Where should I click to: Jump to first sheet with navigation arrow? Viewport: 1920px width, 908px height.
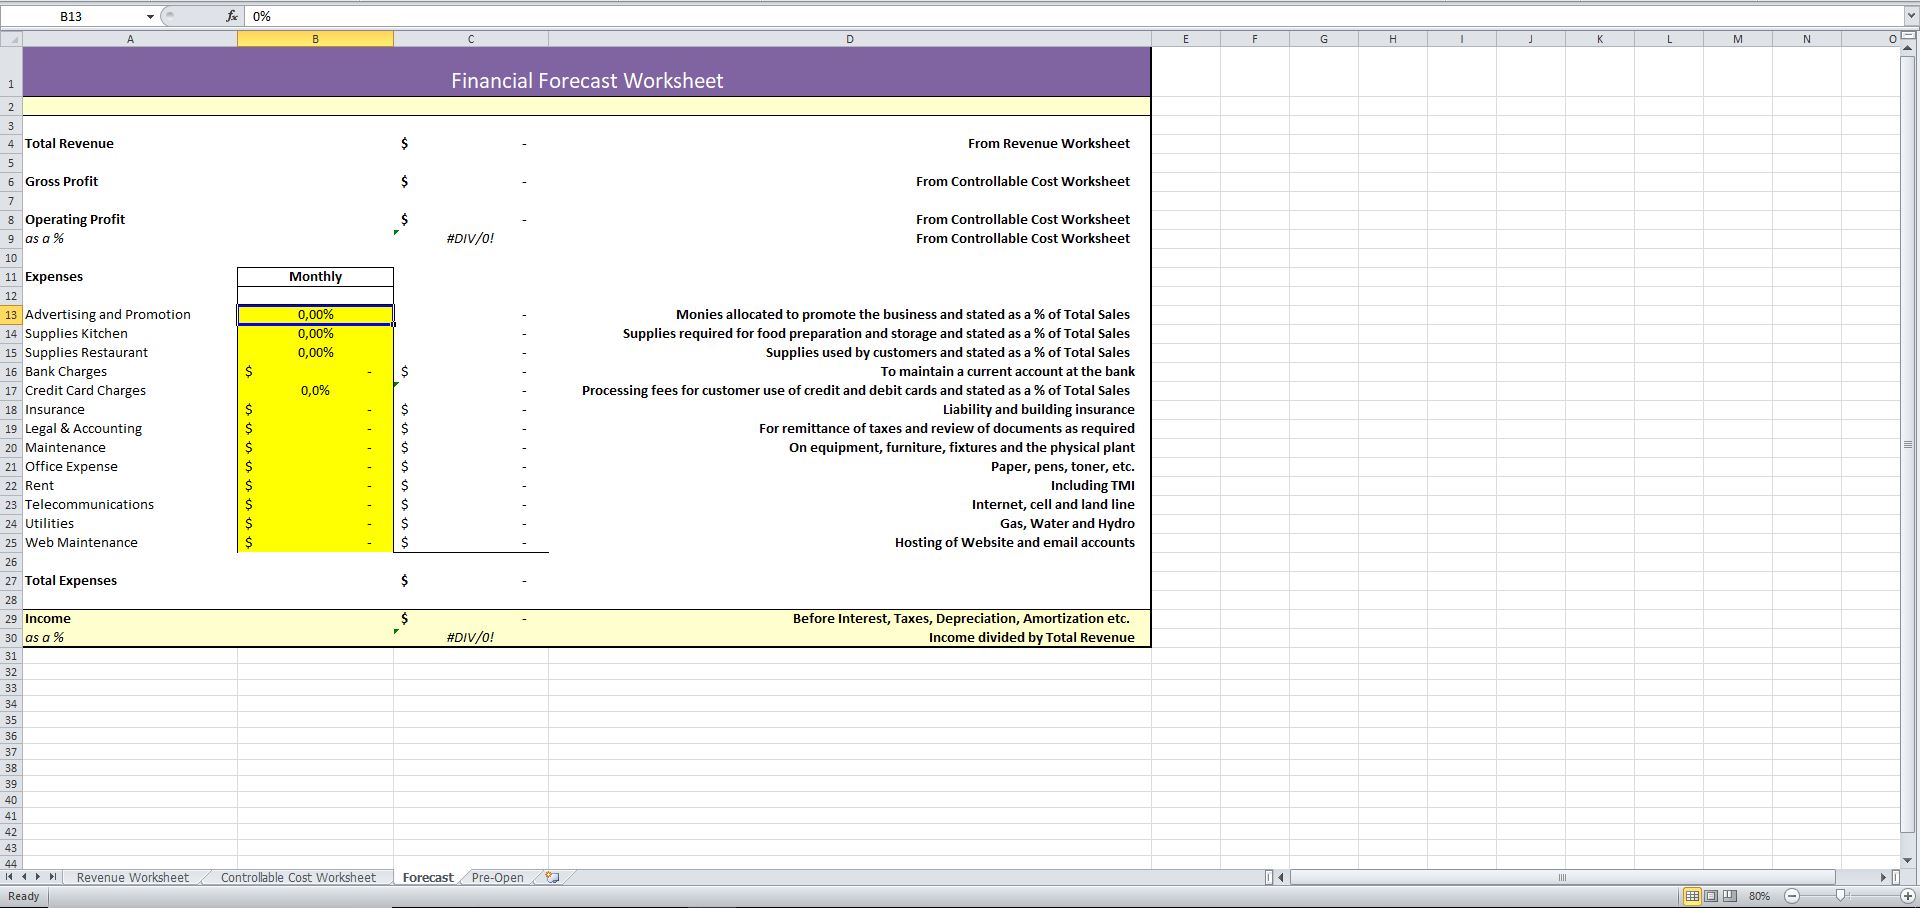(8, 877)
